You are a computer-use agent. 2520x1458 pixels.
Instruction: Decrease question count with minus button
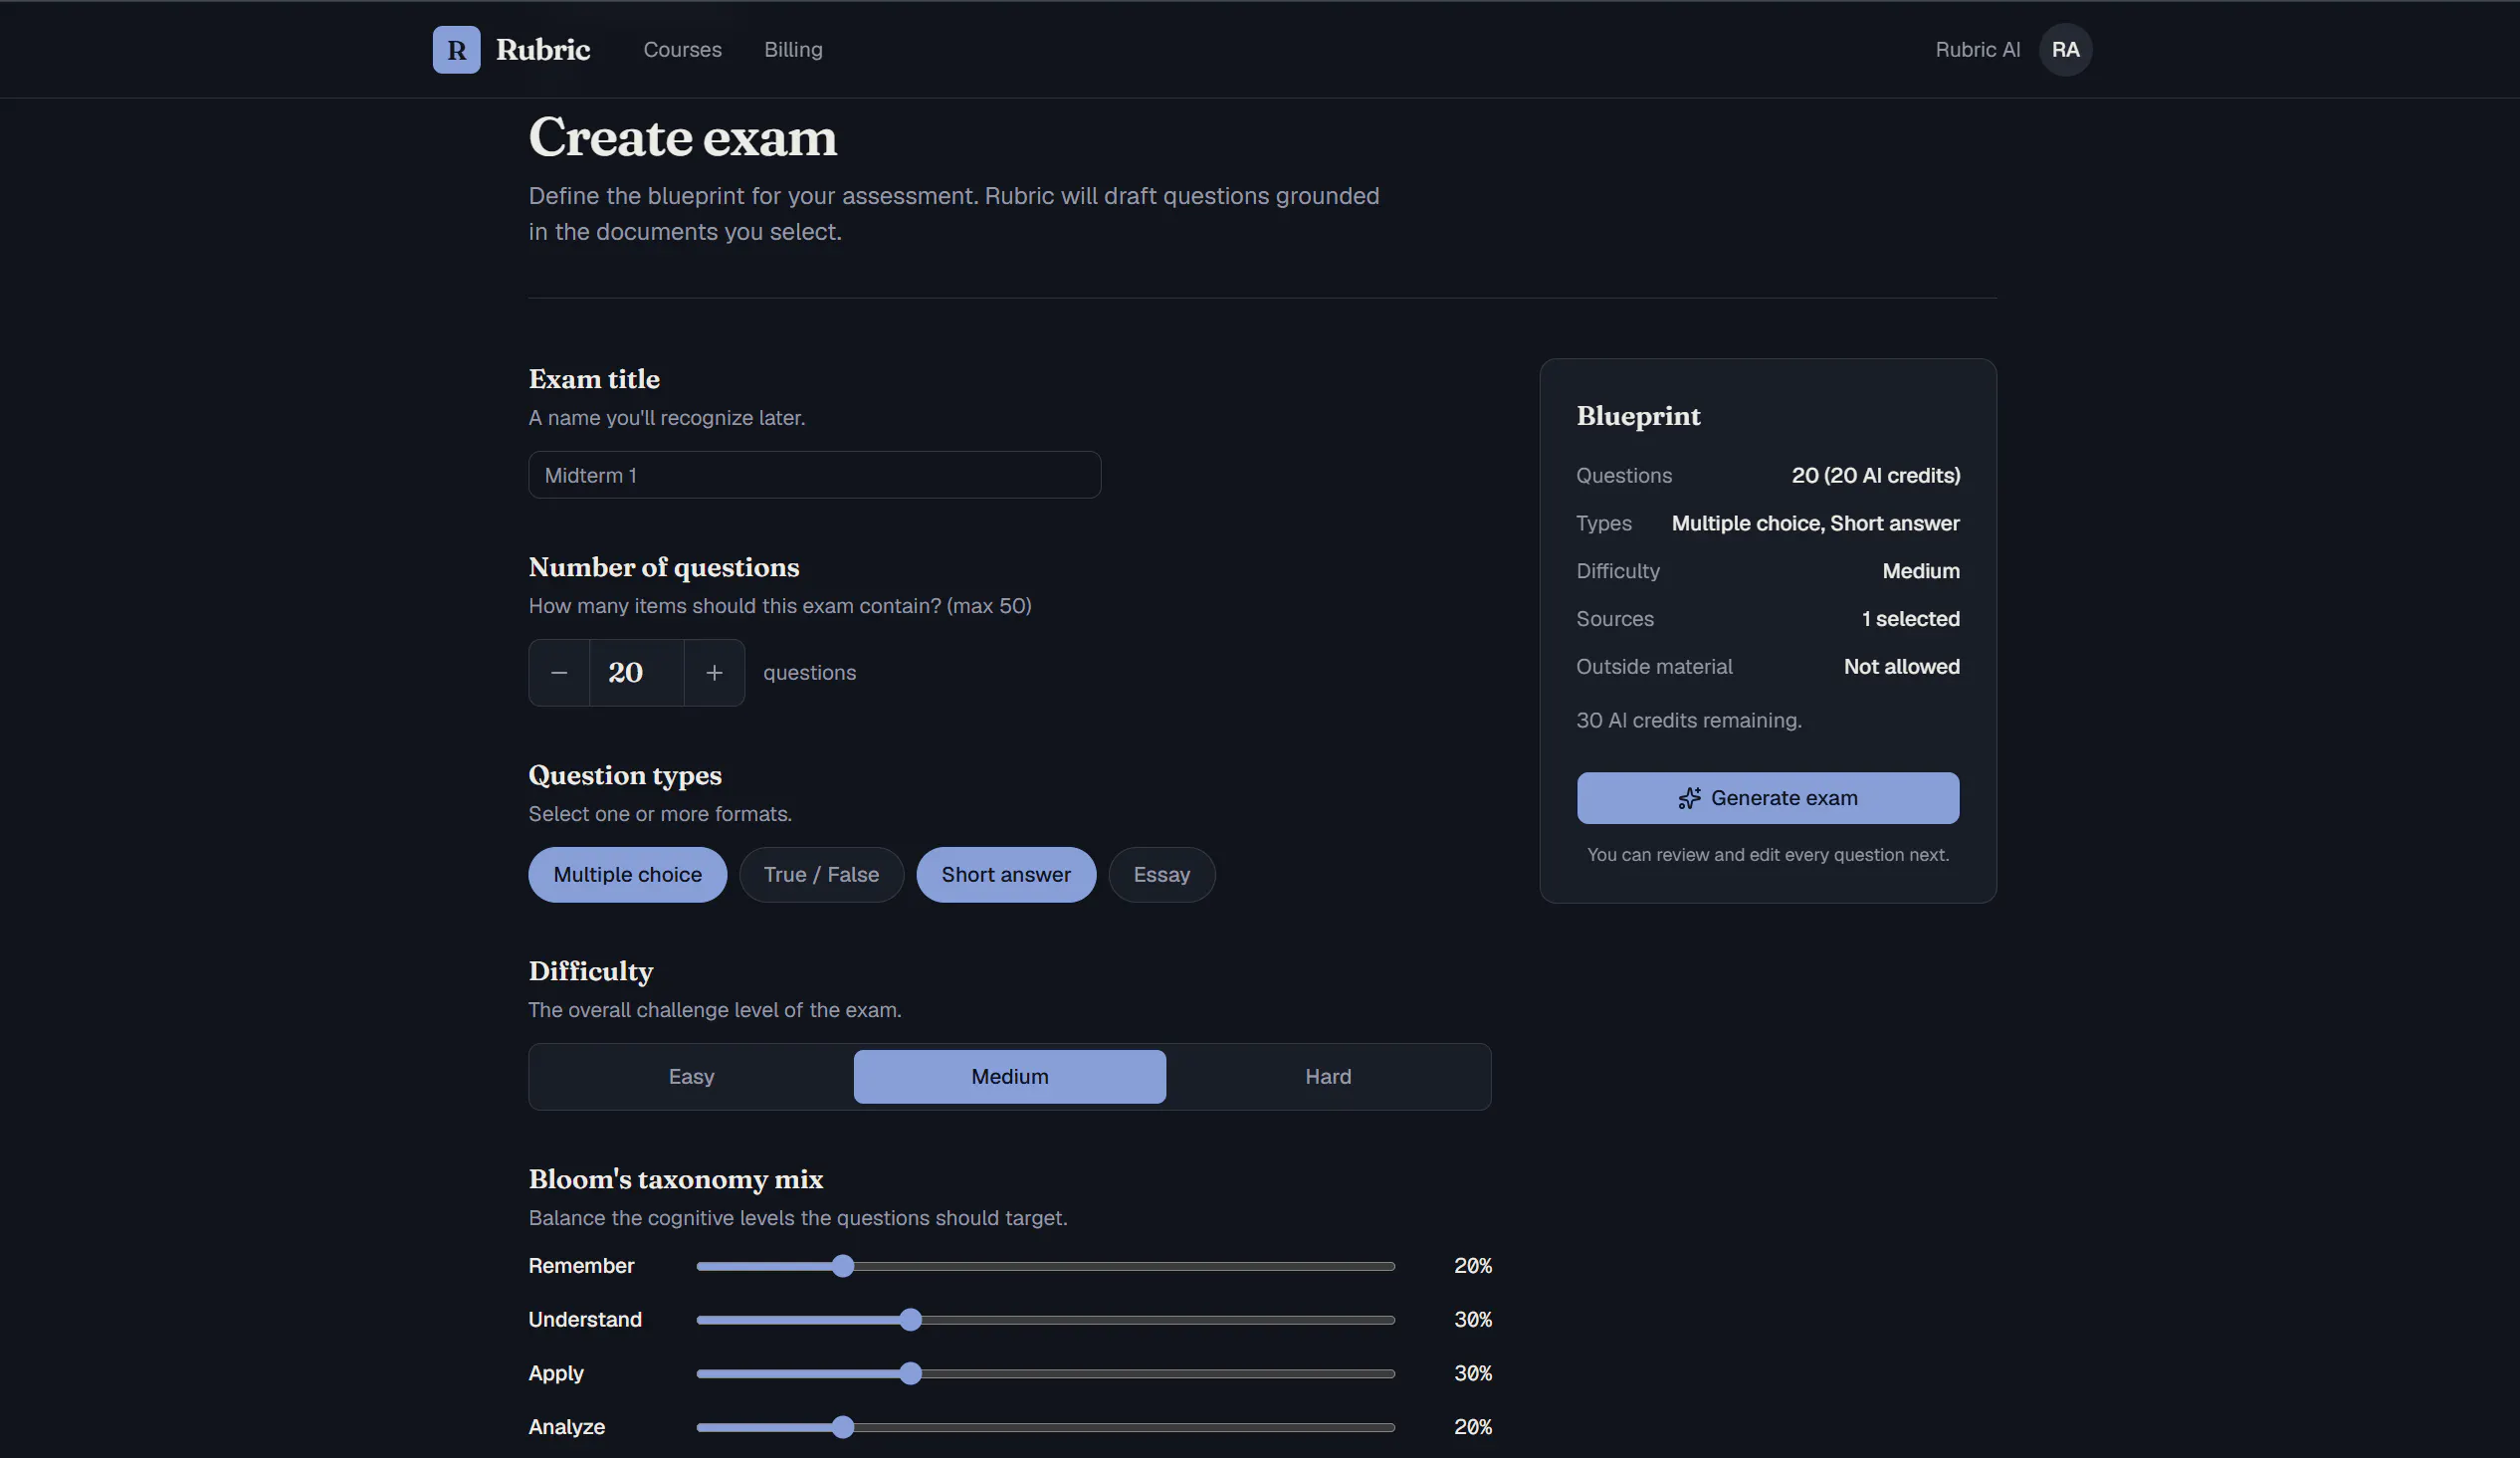click(x=559, y=672)
